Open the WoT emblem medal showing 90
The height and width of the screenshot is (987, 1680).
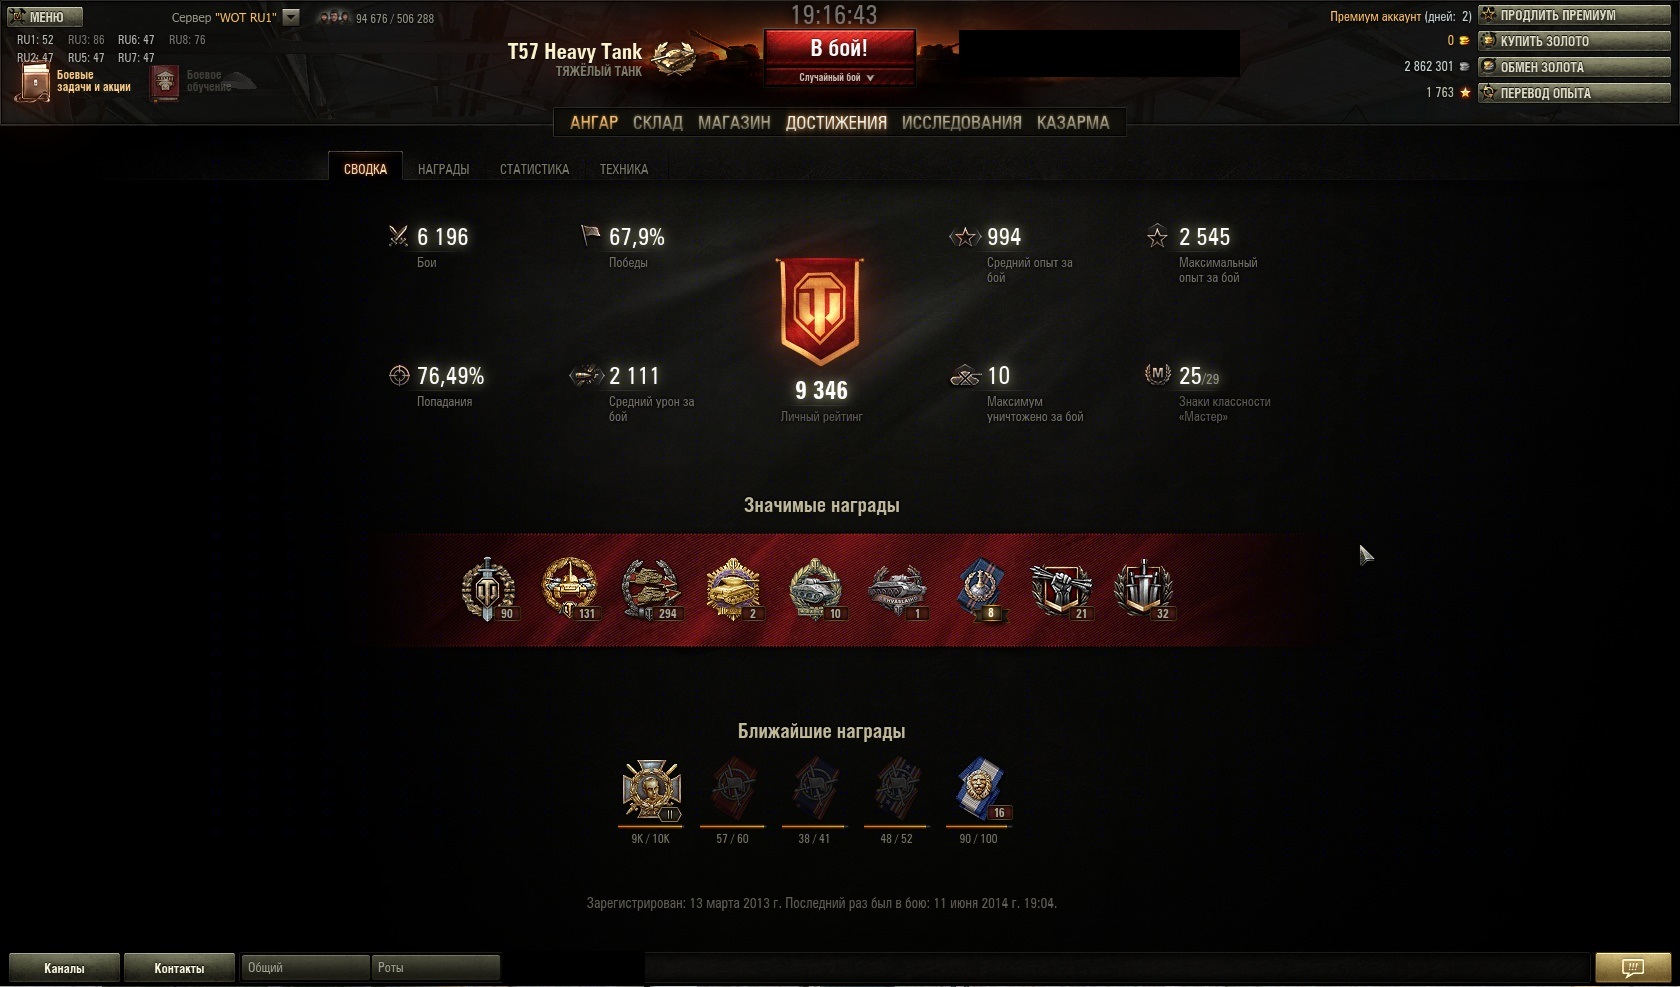coord(488,590)
